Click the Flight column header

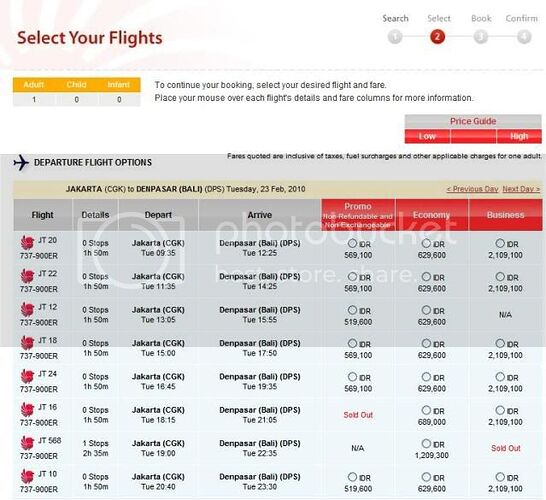tap(42, 215)
